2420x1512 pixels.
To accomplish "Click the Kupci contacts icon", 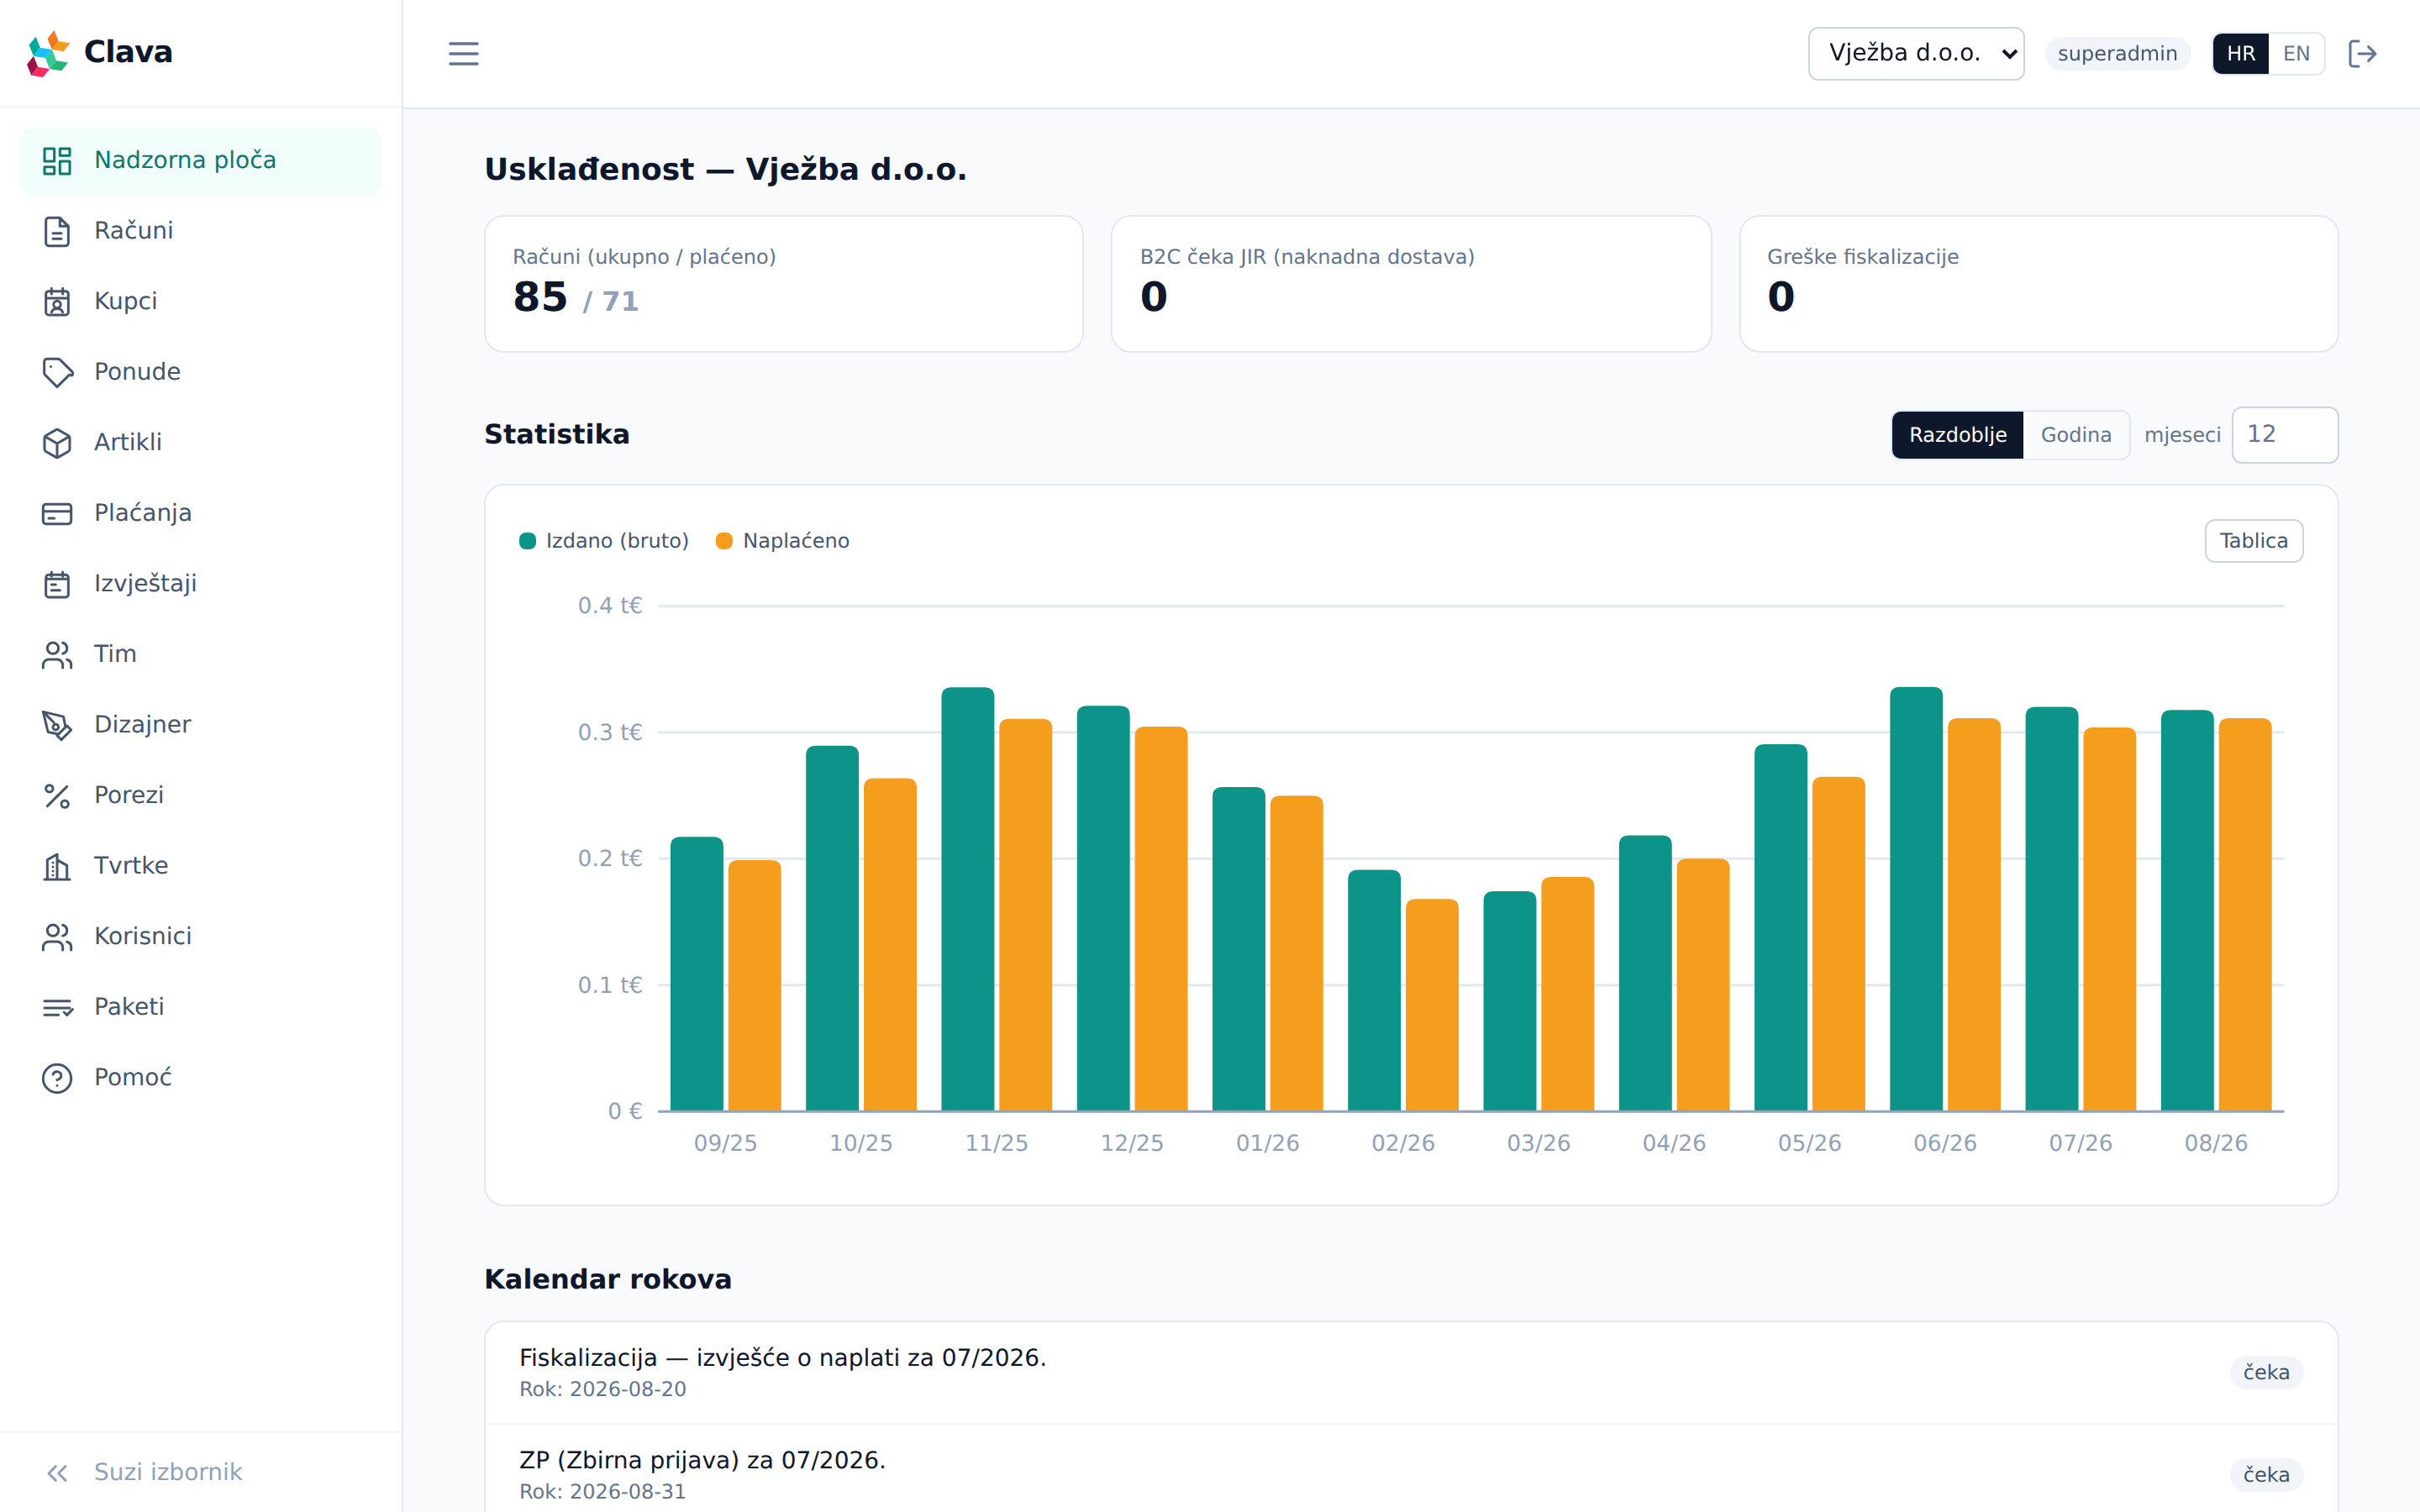I will 57,302.
